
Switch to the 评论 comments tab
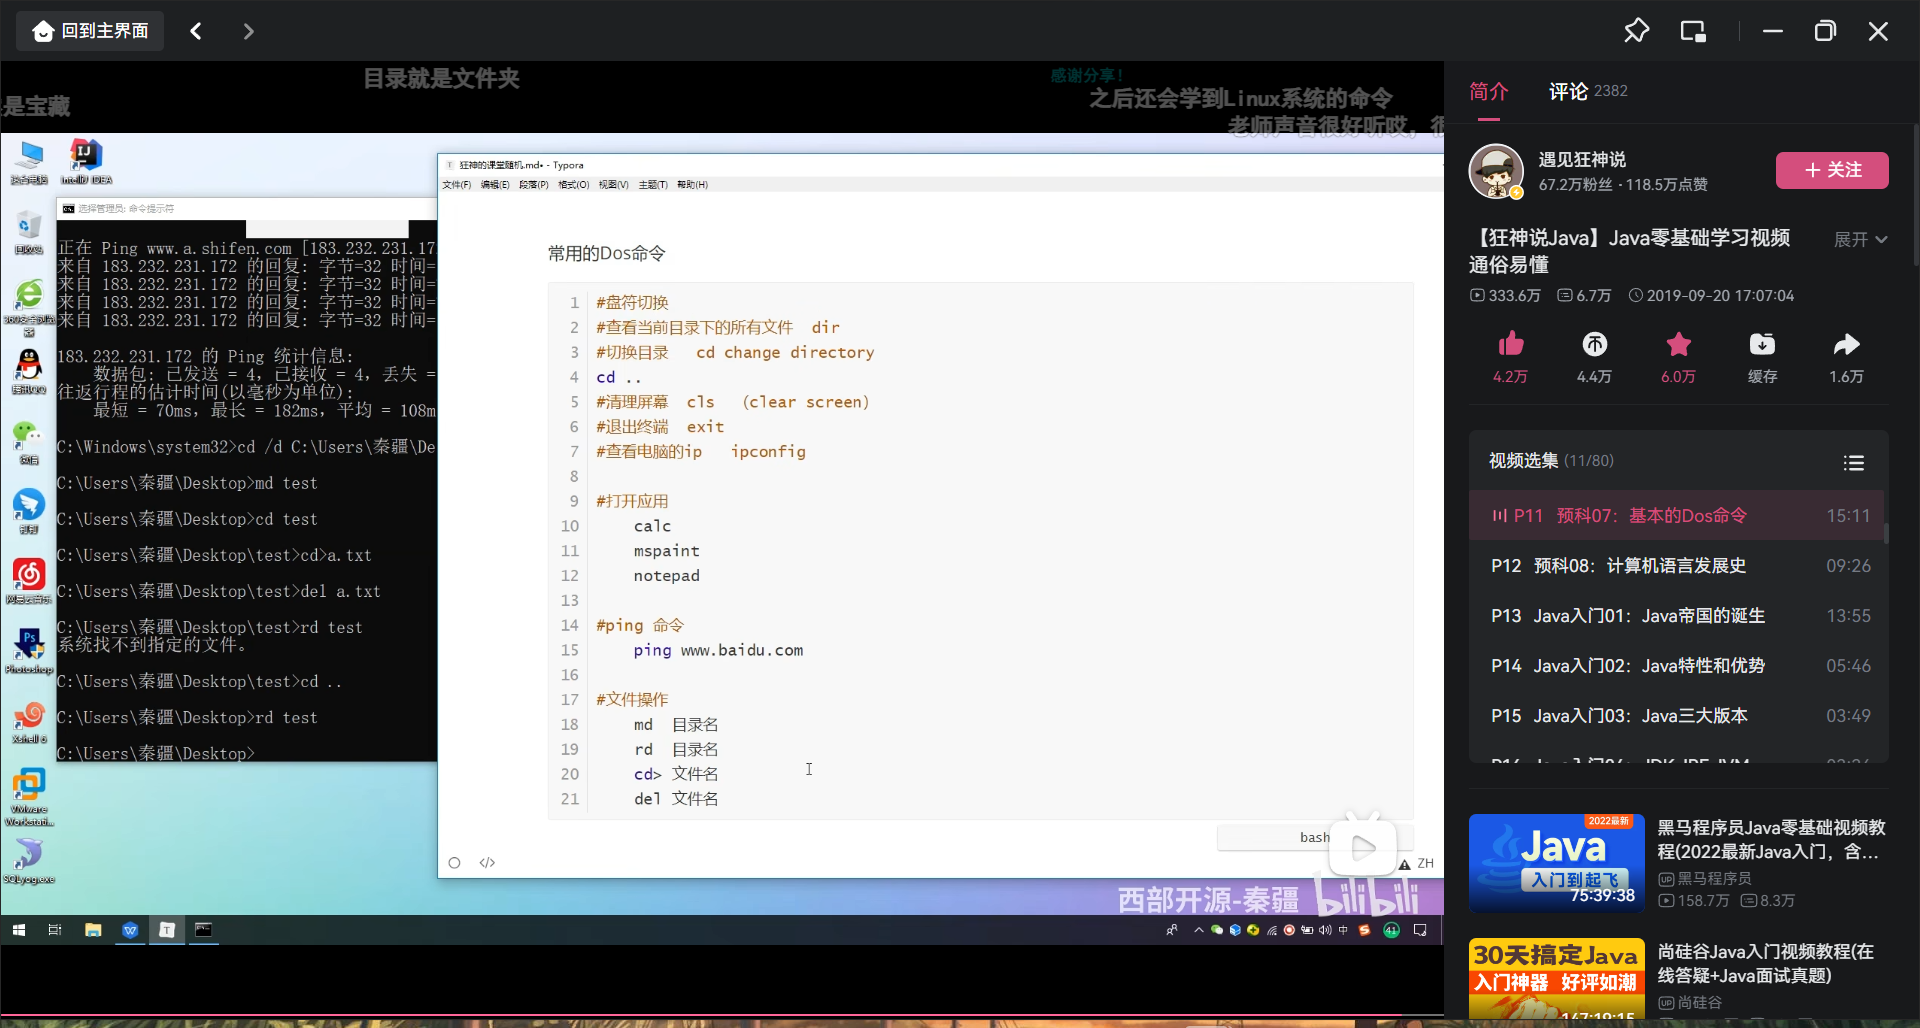coord(1588,92)
